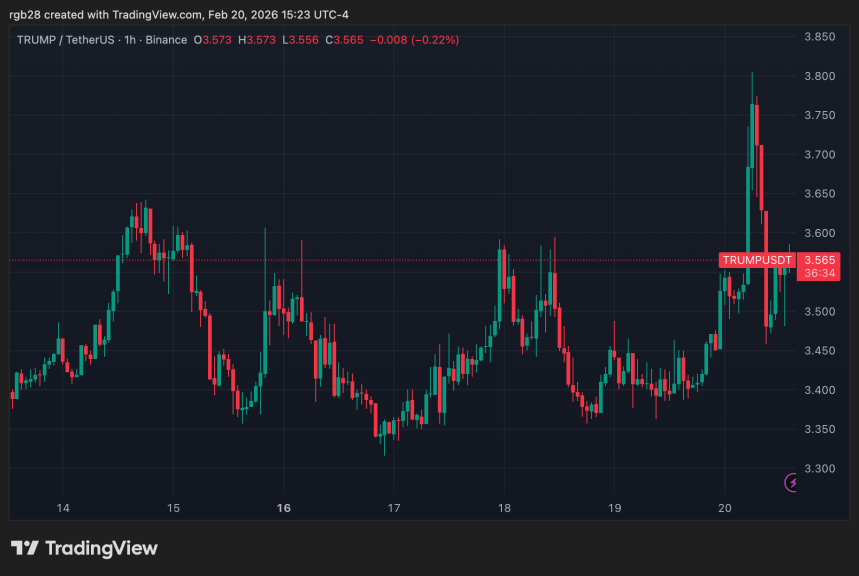The width and height of the screenshot is (859, 576).
Task: Click the purple lightning bolt icon
Action: 793,483
